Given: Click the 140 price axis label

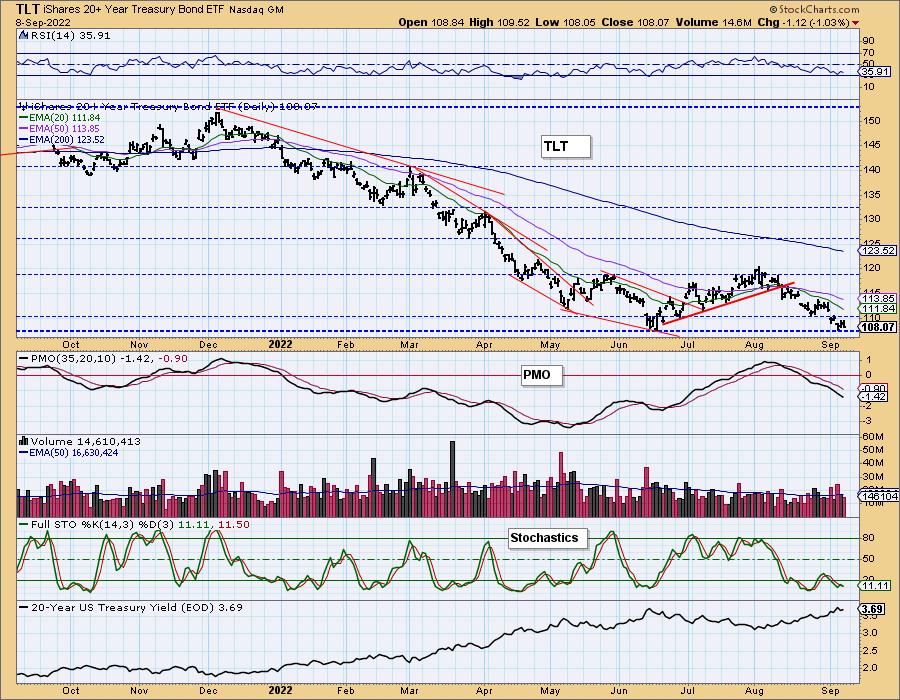Looking at the screenshot, I should [x=872, y=169].
